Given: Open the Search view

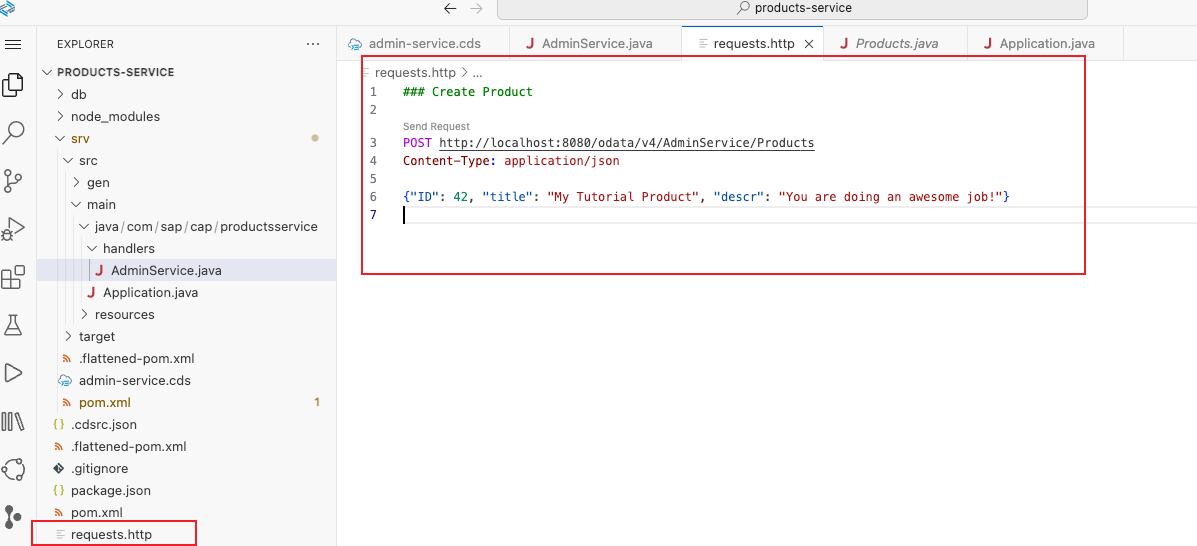Looking at the screenshot, I should click(x=13, y=132).
